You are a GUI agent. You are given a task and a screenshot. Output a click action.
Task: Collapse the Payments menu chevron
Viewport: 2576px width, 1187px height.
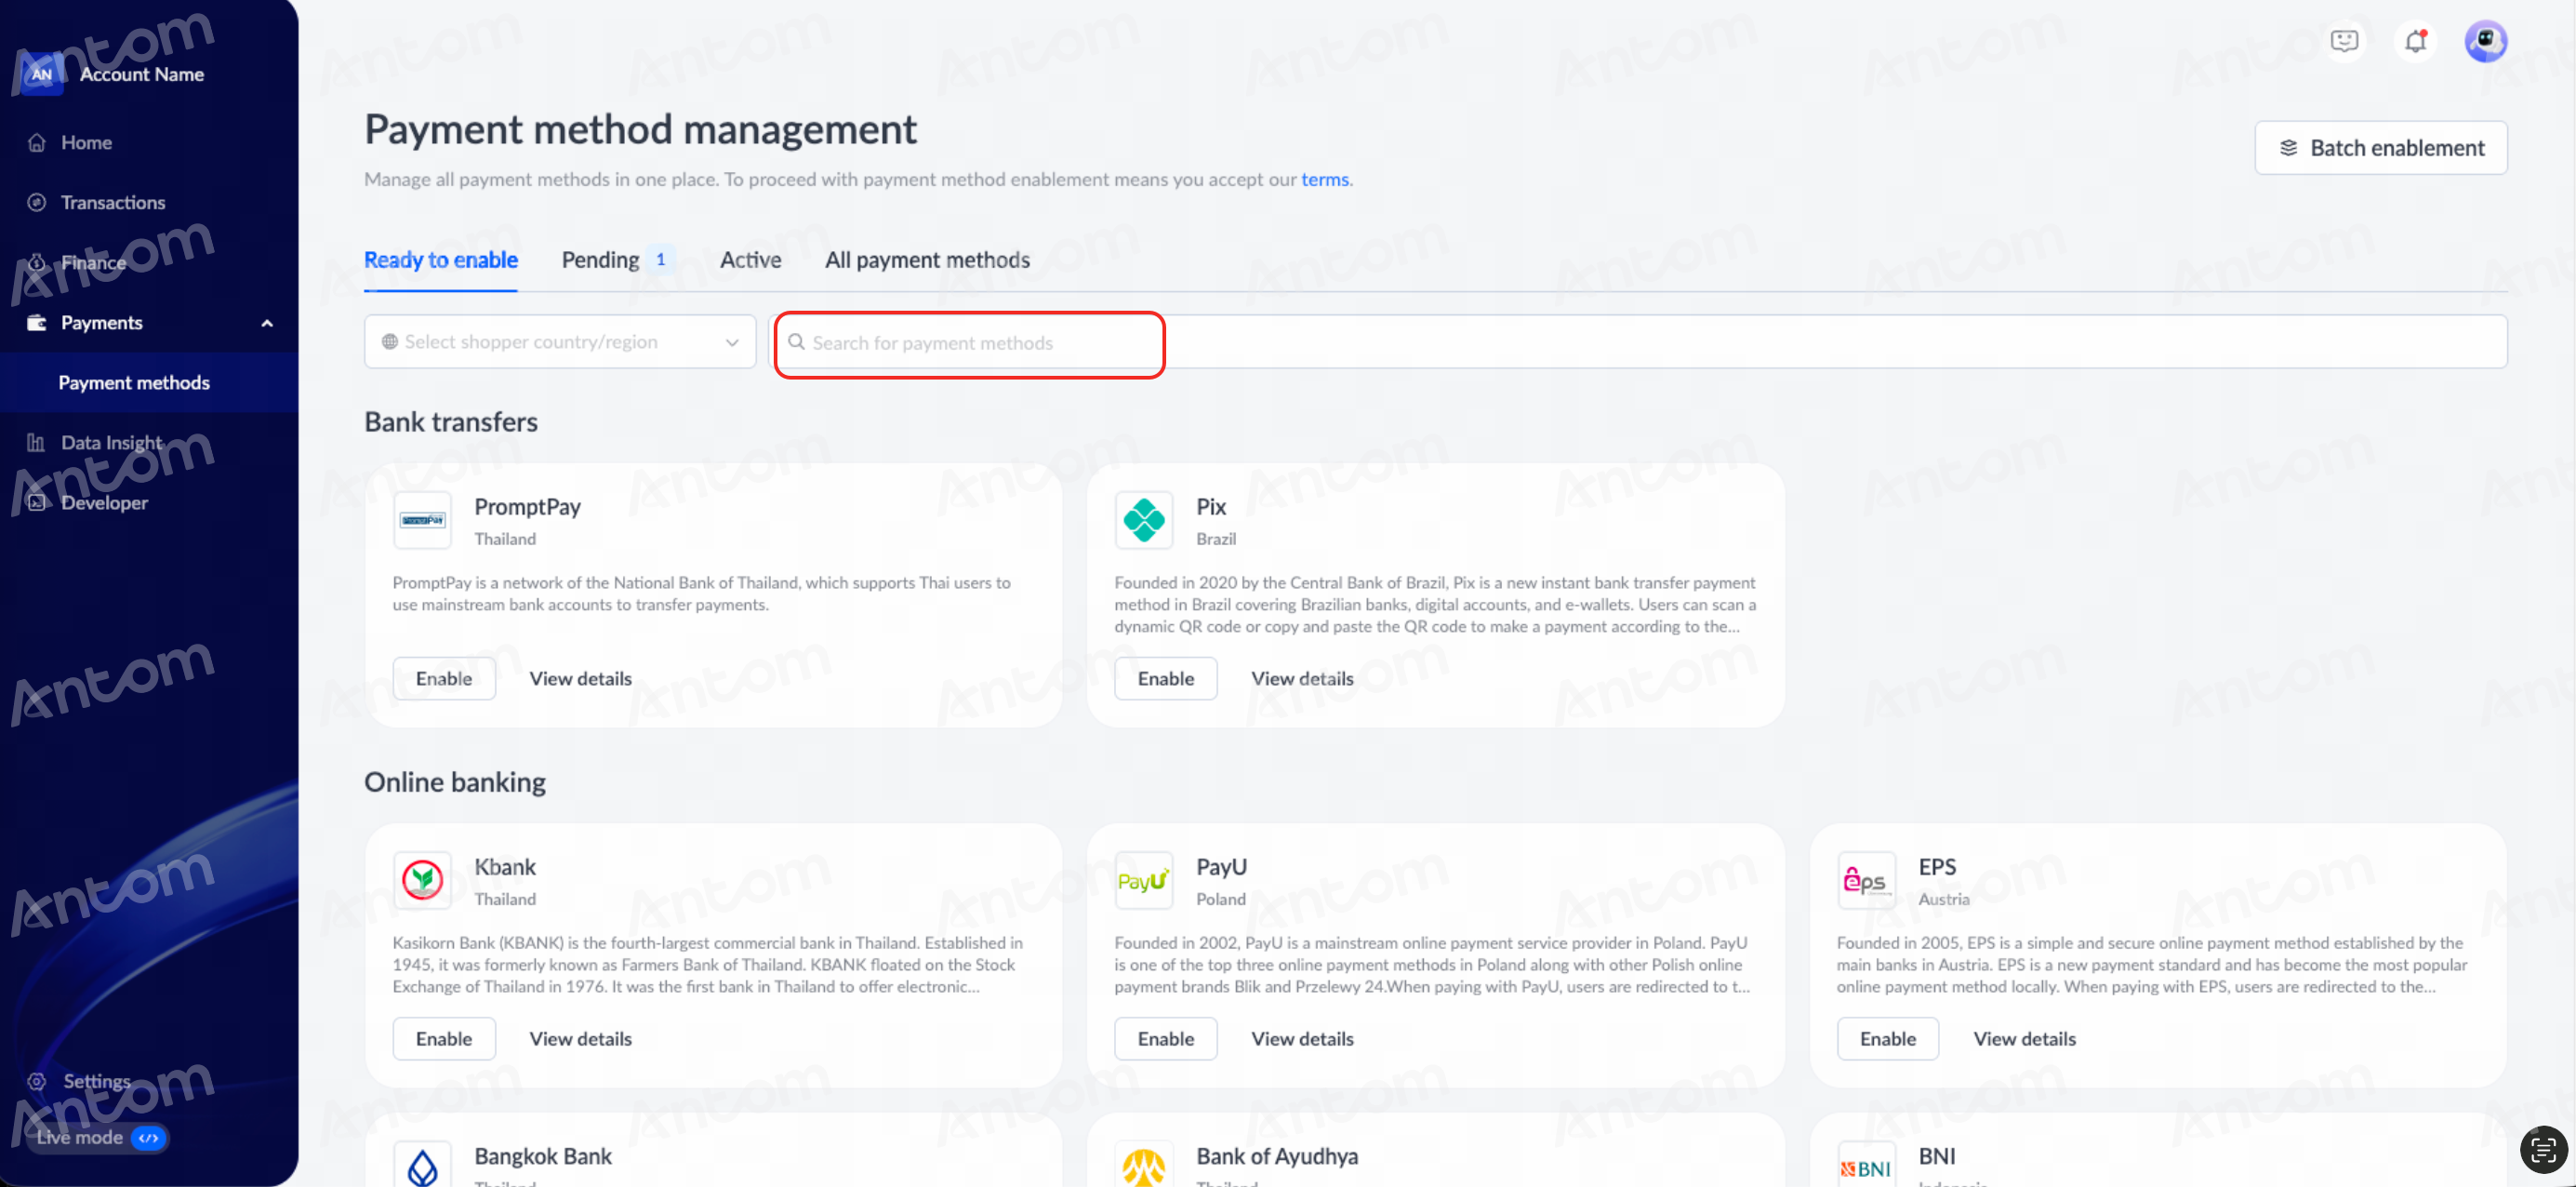pos(267,323)
